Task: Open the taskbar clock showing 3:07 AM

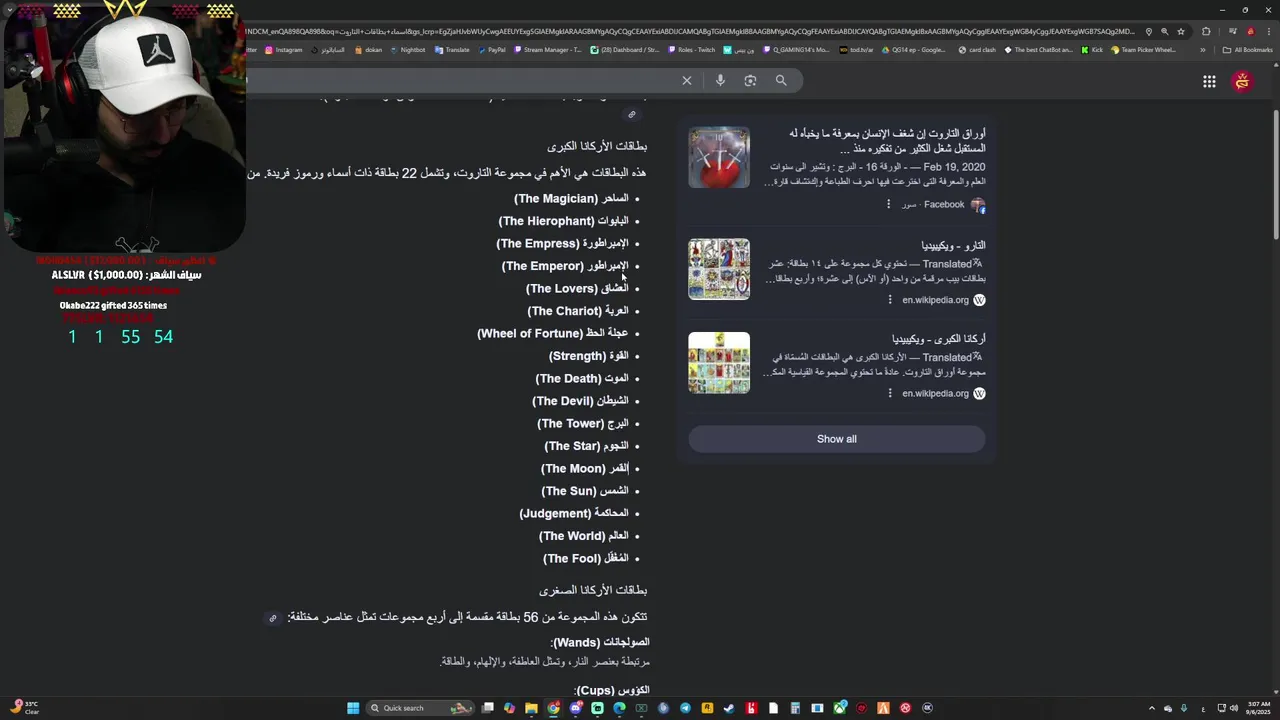Action: coord(1256,708)
